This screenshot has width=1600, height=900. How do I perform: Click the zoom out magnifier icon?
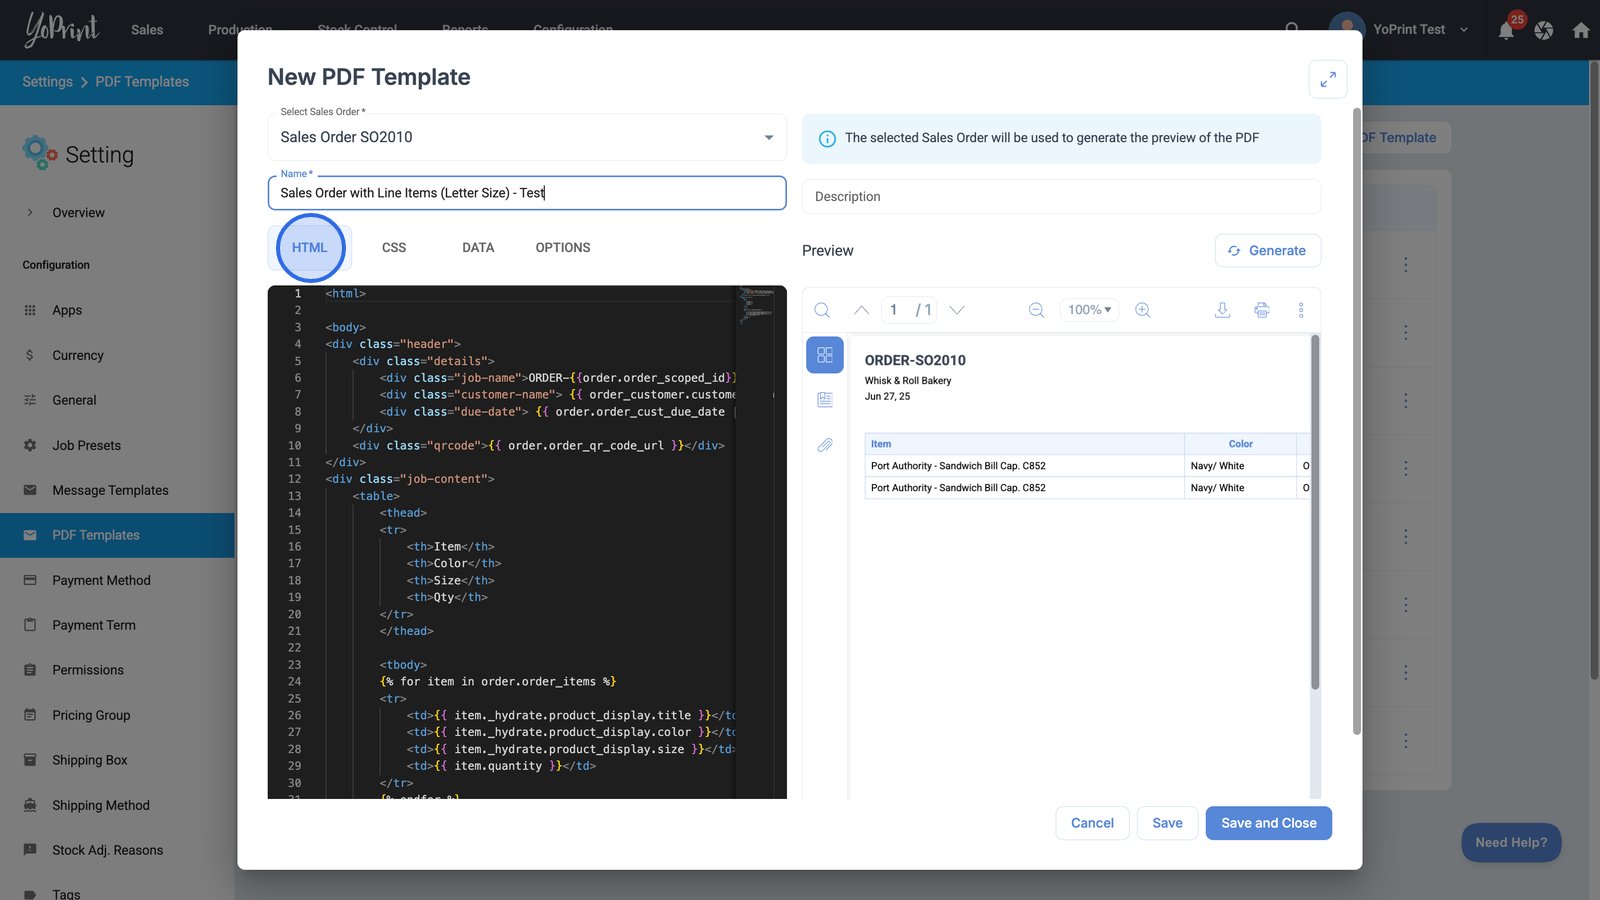(1036, 310)
